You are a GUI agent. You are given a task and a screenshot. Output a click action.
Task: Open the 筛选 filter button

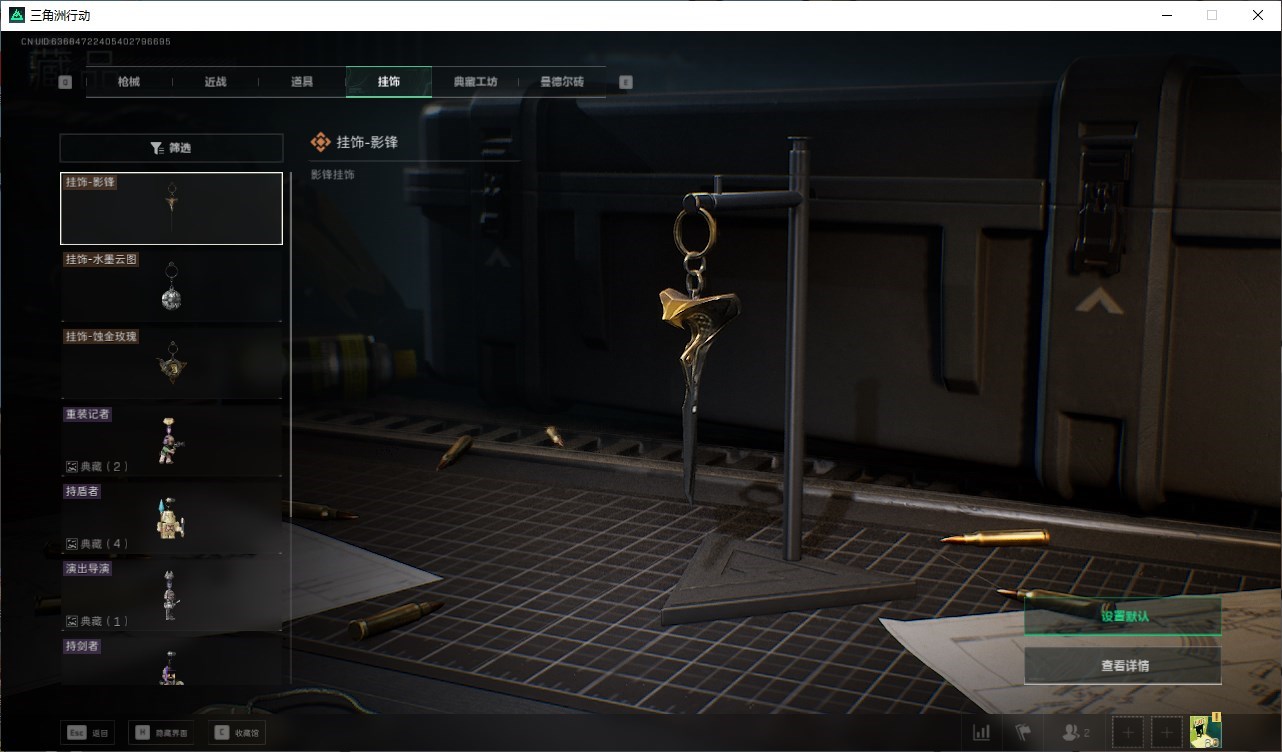tap(171, 148)
